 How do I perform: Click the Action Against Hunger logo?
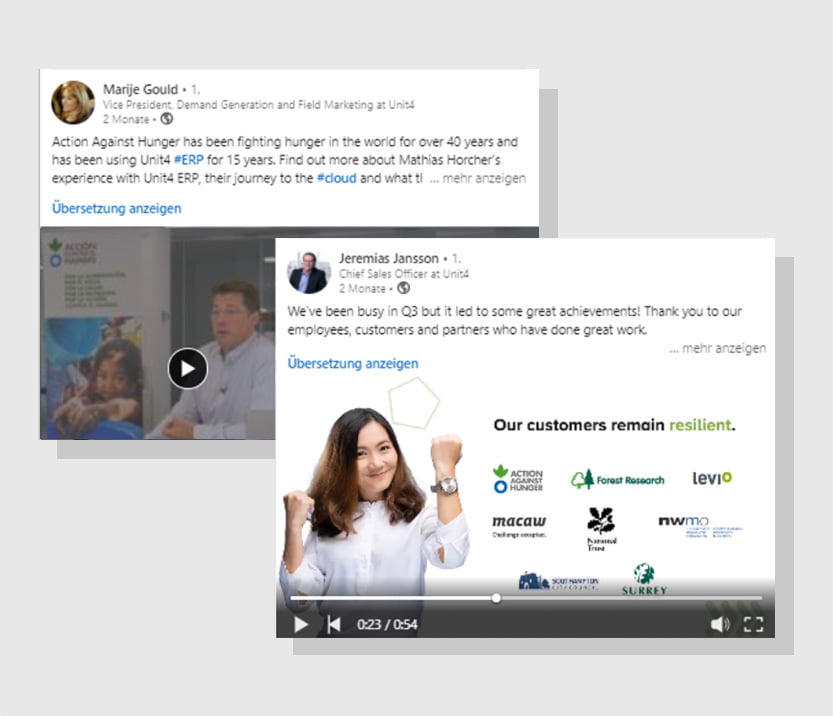click(x=518, y=479)
